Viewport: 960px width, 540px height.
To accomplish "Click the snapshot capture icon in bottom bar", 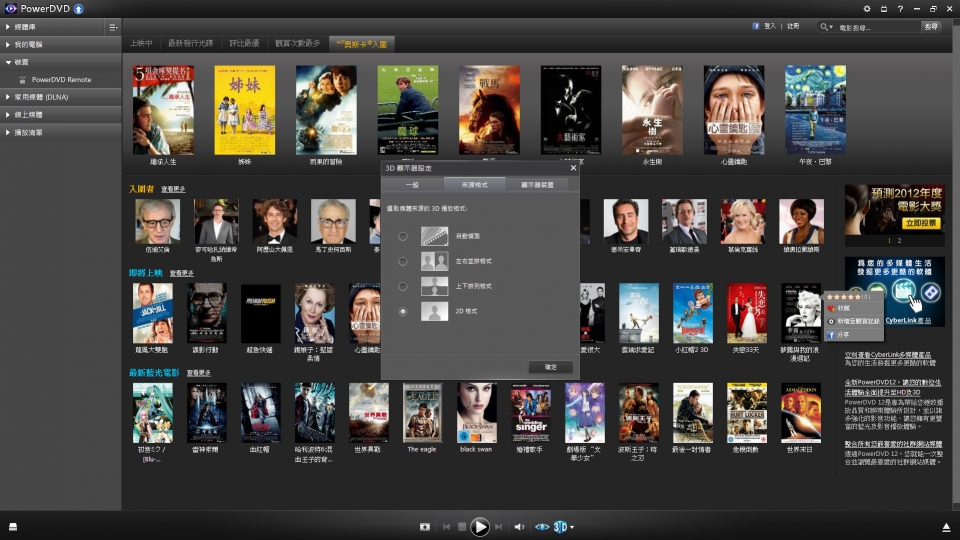I will pos(425,527).
